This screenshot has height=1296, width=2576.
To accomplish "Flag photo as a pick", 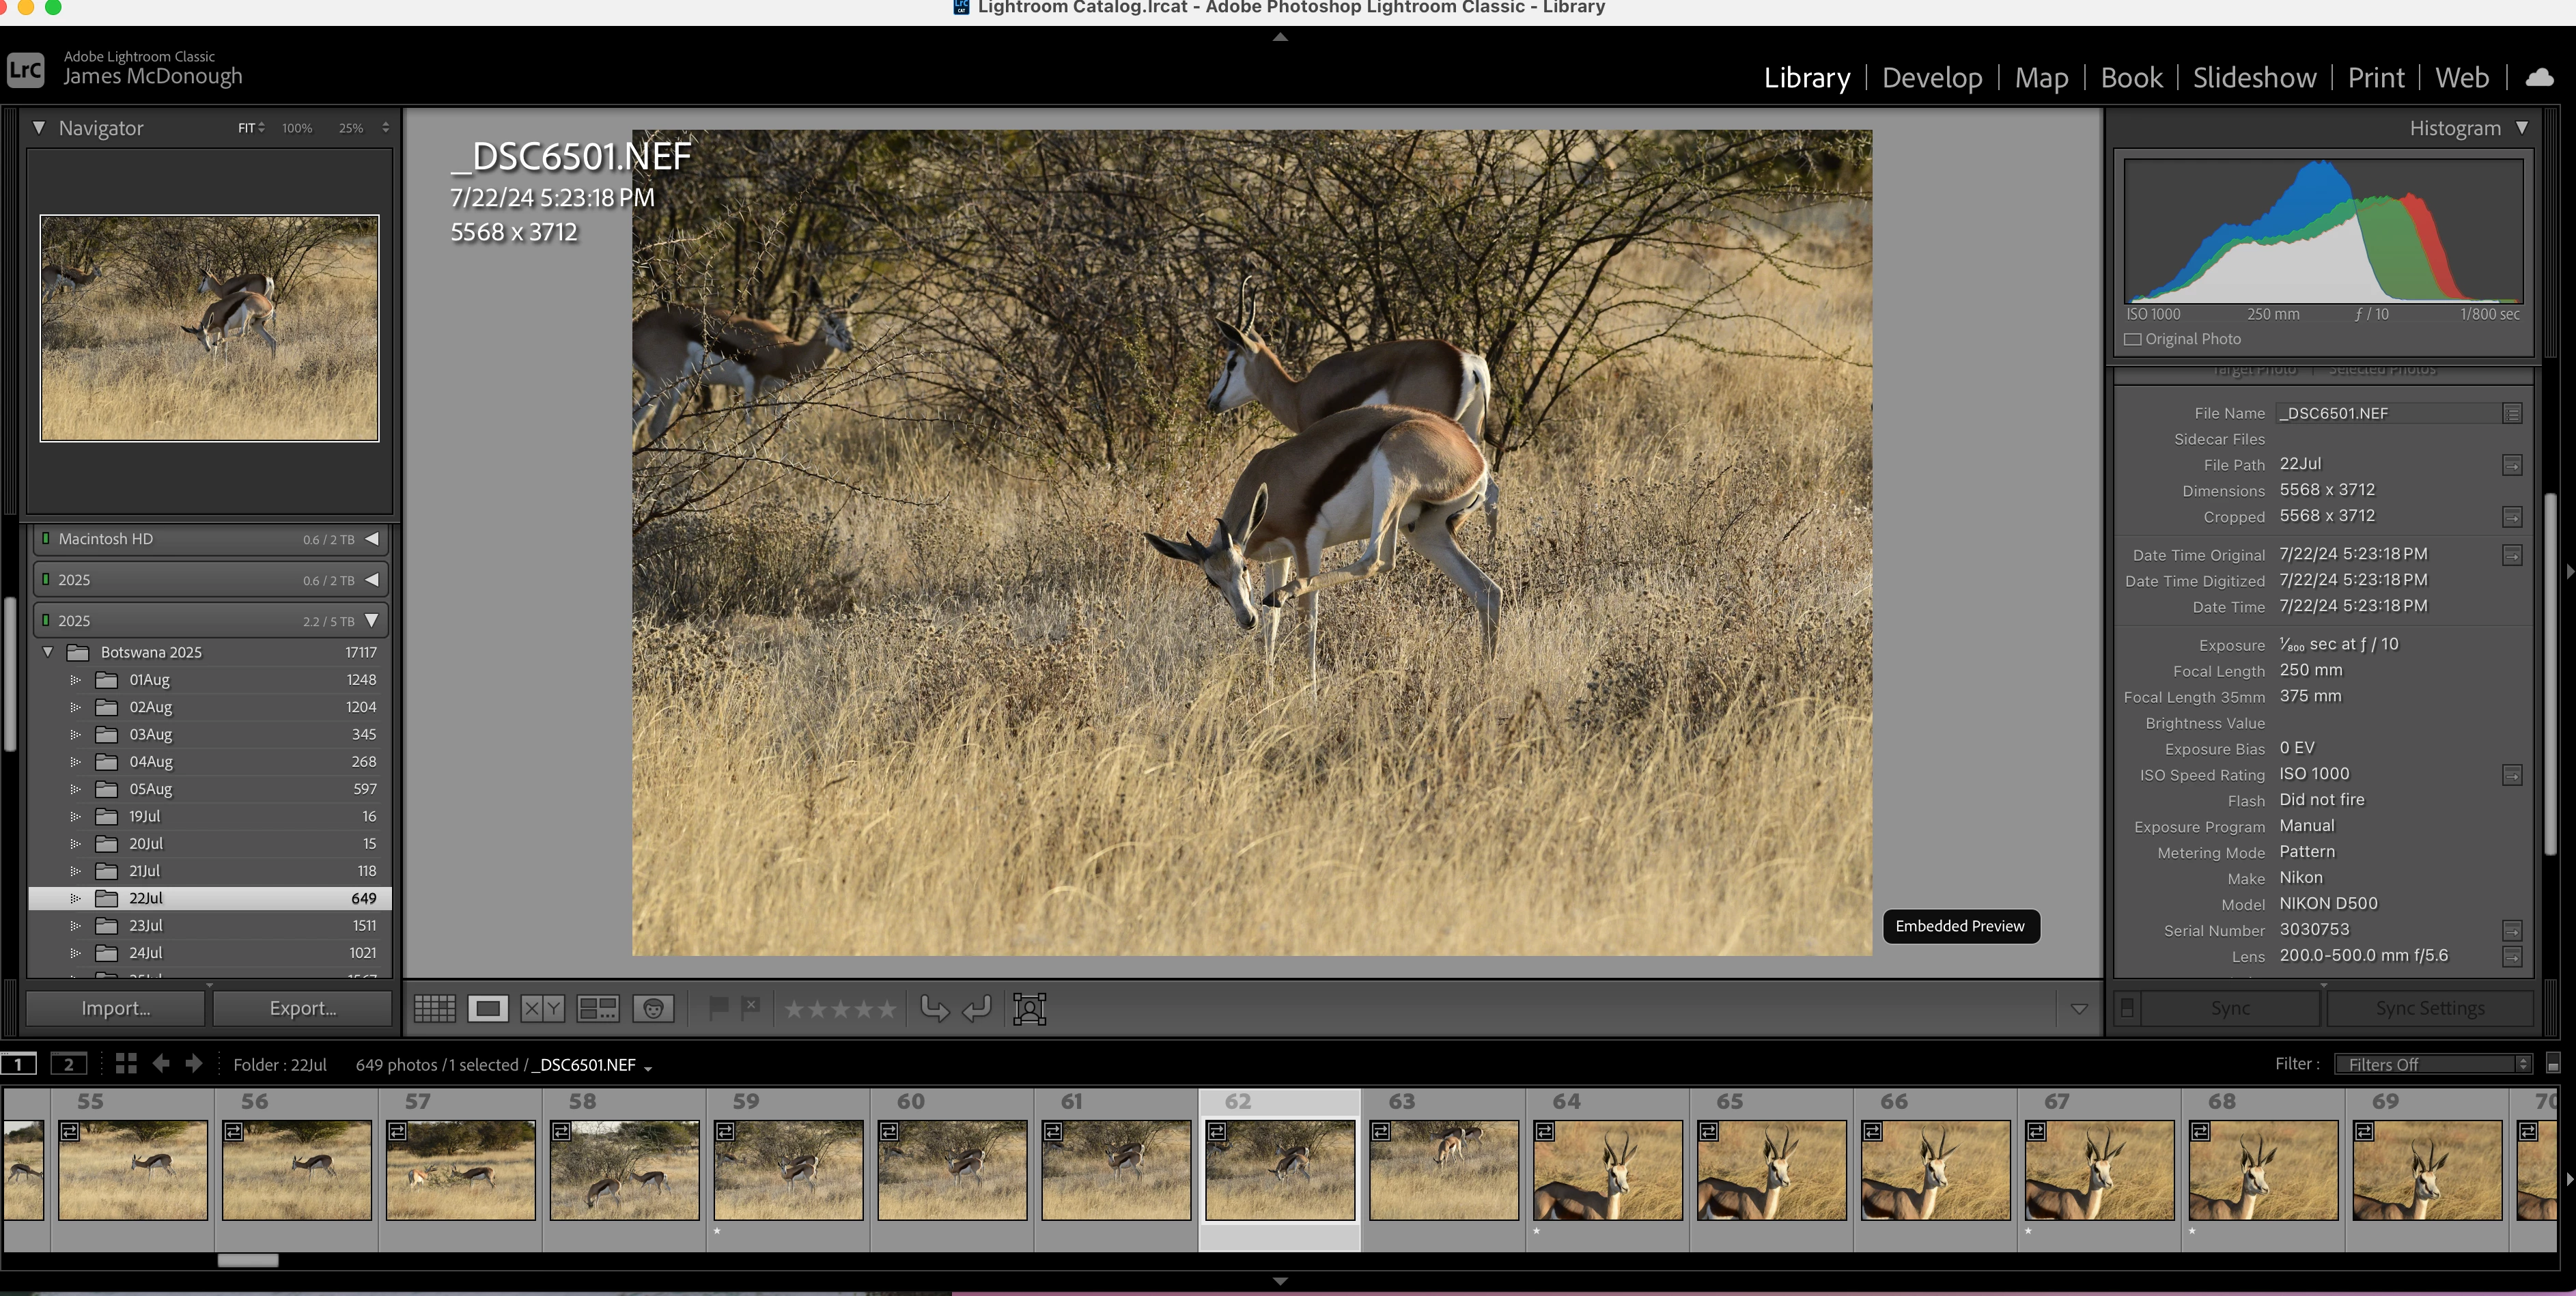I will [x=718, y=1007].
